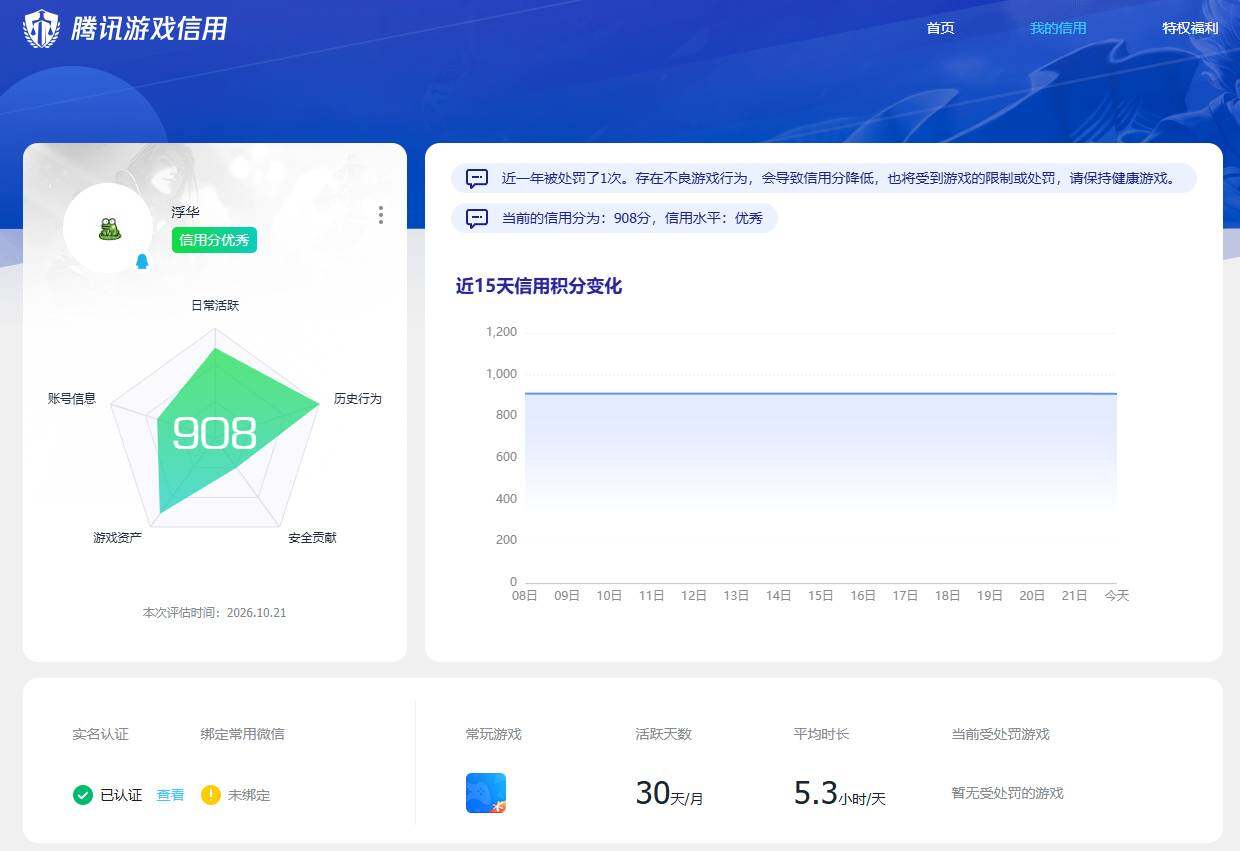Viewport: 1240px width, 851px height.
Task: Click the 未绑定 WeChat binding status
Action: pos(249,795)
